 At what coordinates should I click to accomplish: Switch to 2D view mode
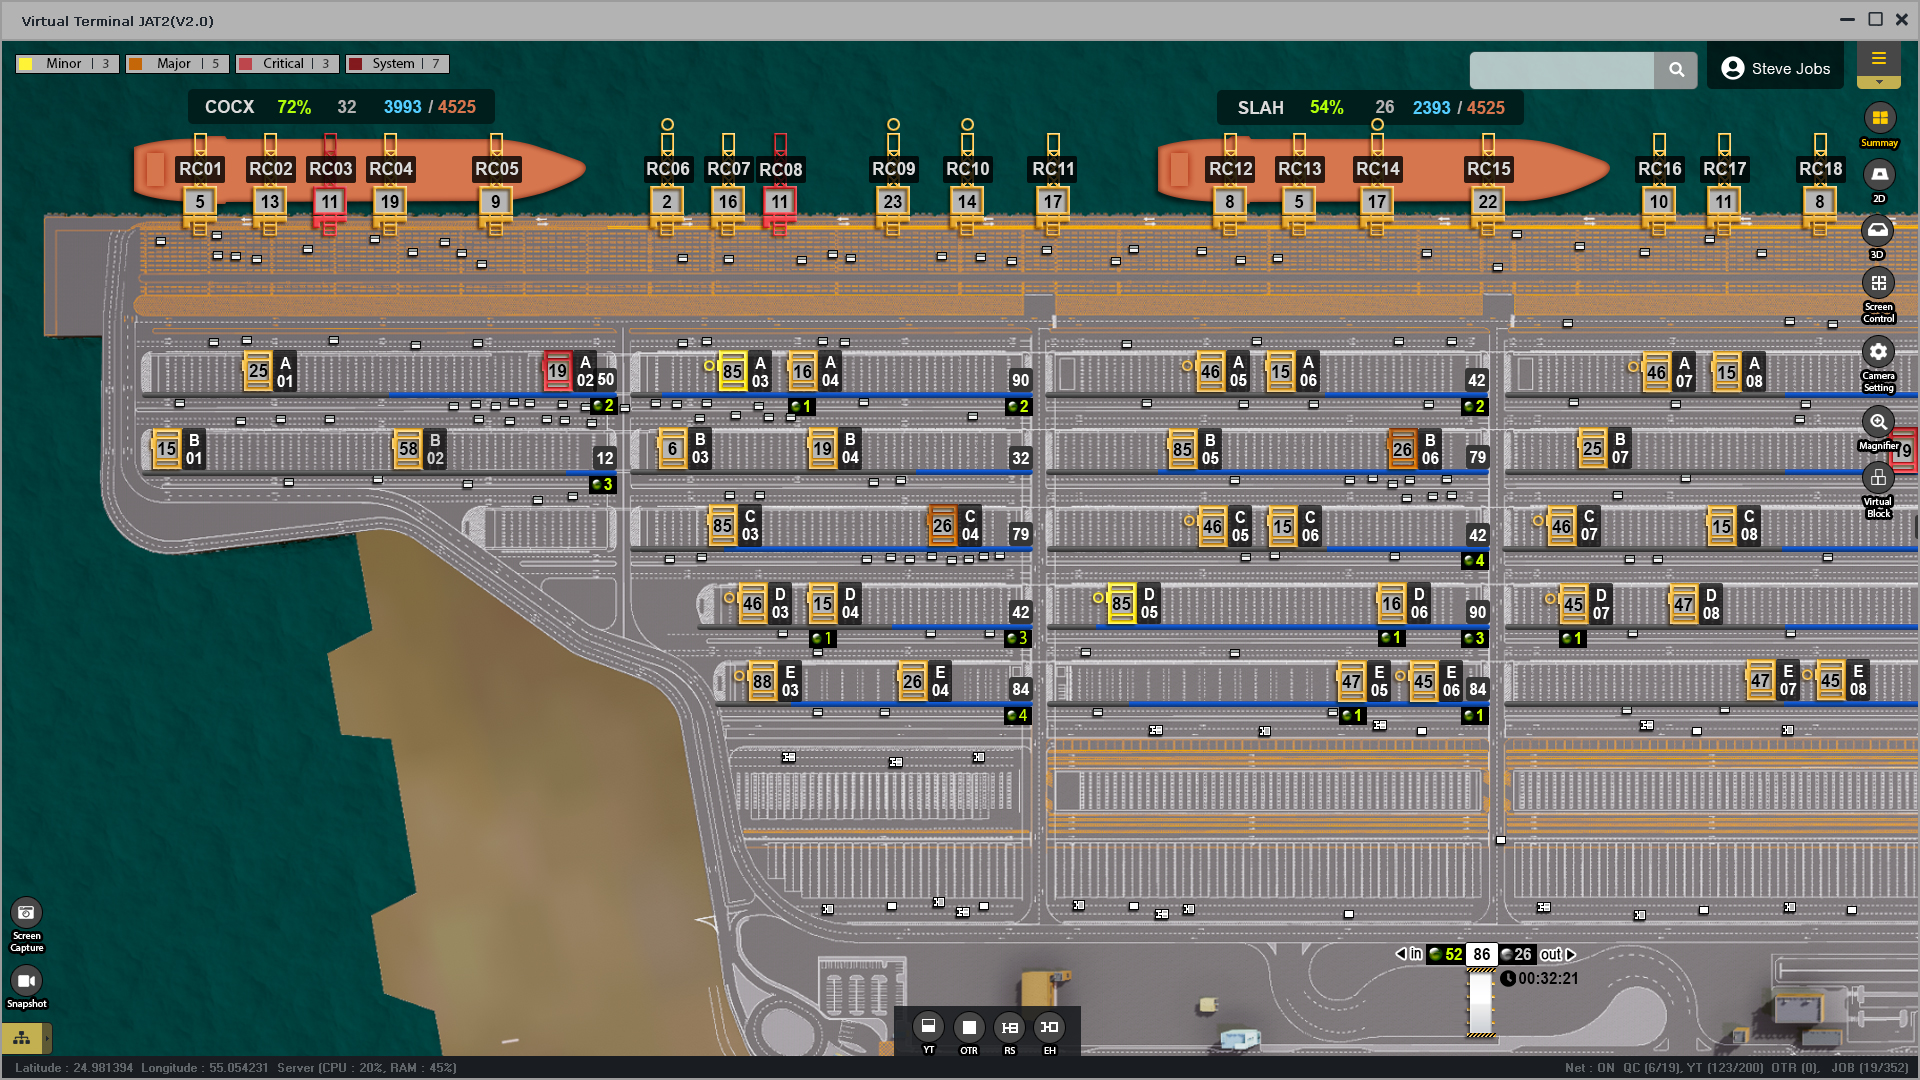point(1879,175)
